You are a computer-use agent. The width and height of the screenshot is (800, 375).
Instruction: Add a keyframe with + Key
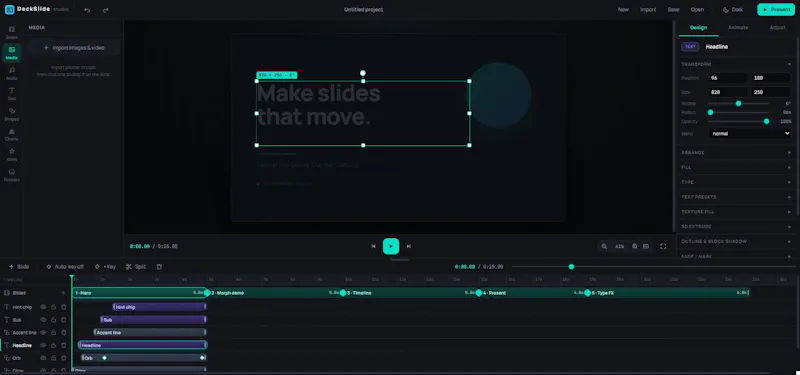click(x=105, y=267)
